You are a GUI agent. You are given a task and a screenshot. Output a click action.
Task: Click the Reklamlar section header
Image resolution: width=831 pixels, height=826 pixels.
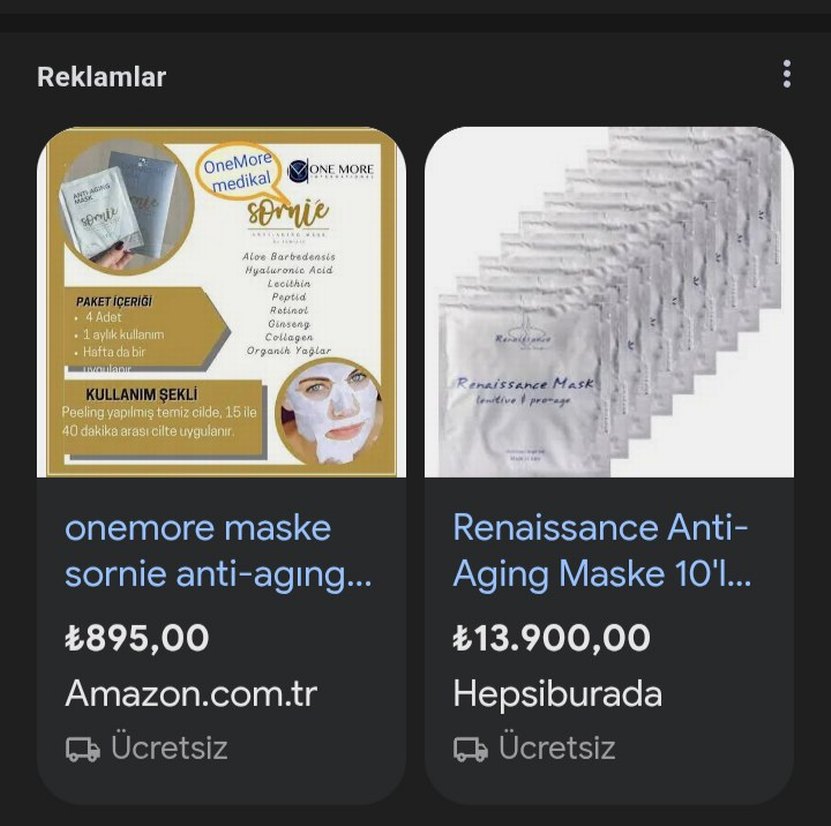point(102,76)
